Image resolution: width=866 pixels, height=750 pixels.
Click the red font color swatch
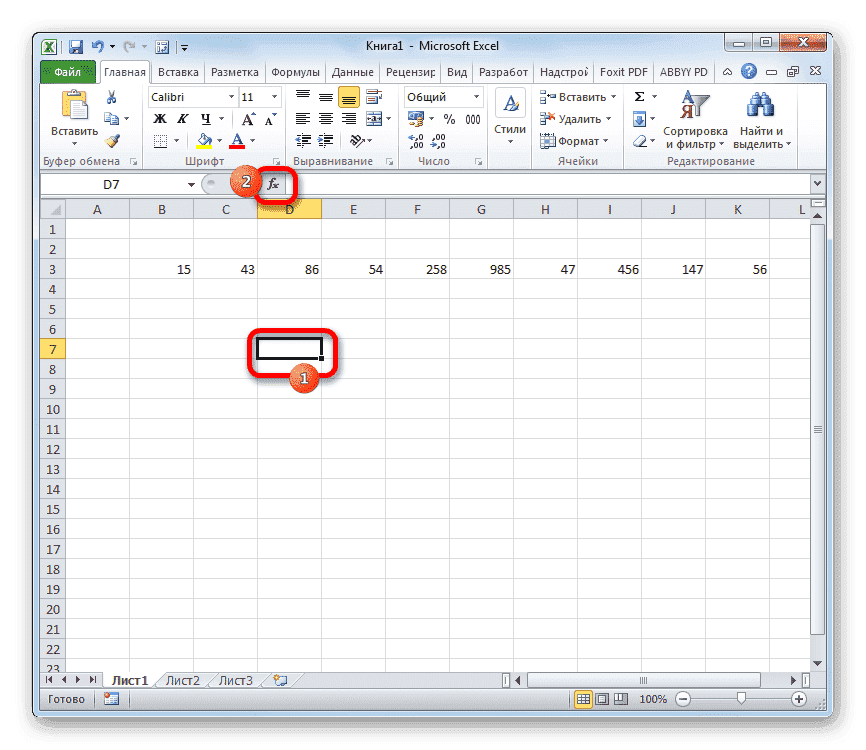237,145
